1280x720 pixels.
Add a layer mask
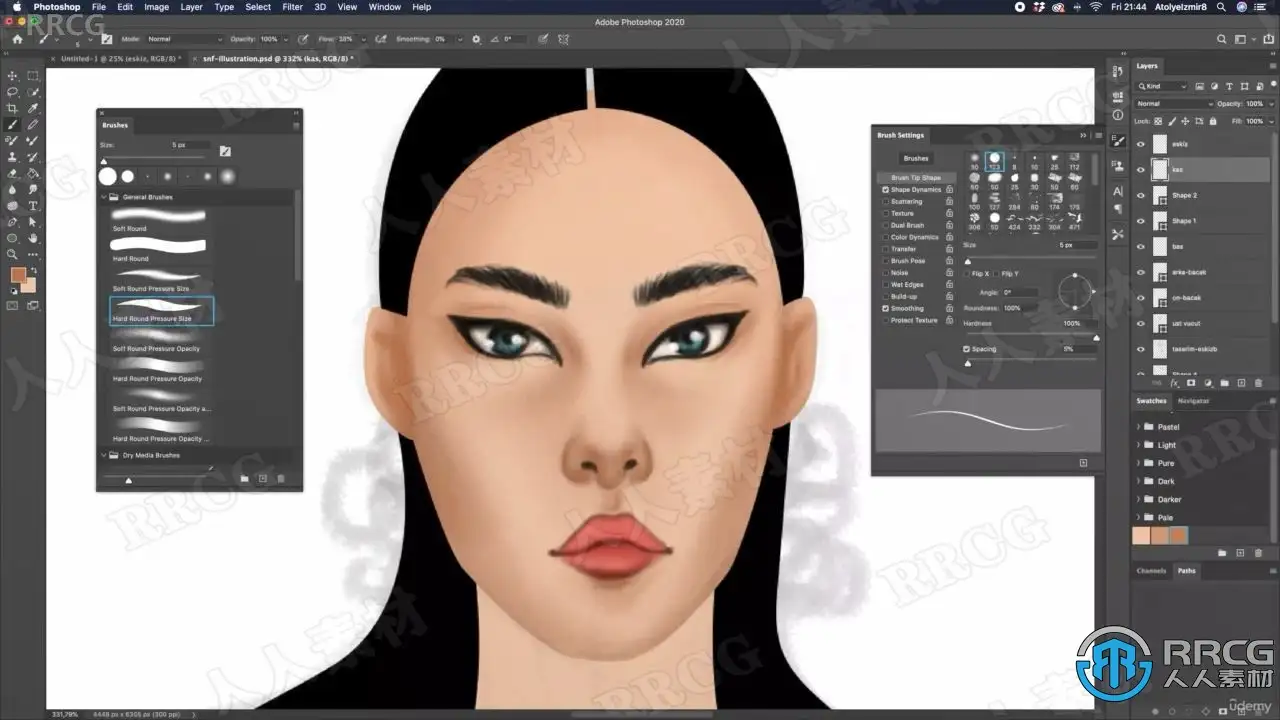[1192, 382]
